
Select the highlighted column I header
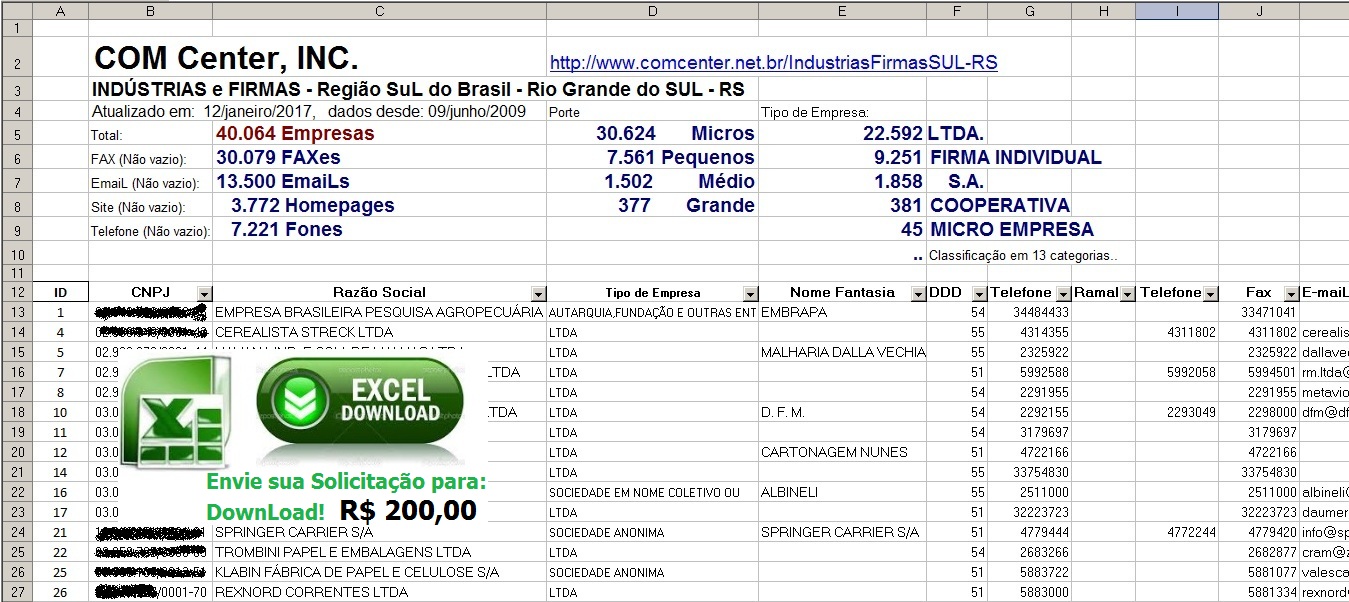pyautogui.click(x=1177, y=11)
